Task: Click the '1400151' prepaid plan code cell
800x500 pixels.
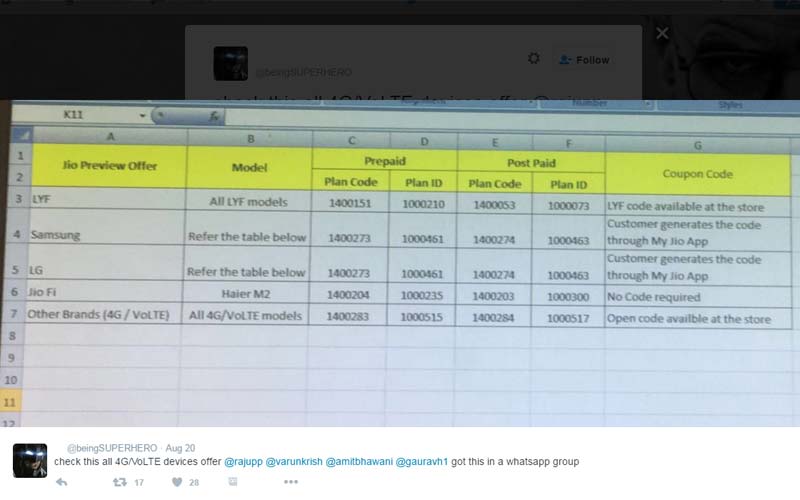Action: click(x=350, y=203)
